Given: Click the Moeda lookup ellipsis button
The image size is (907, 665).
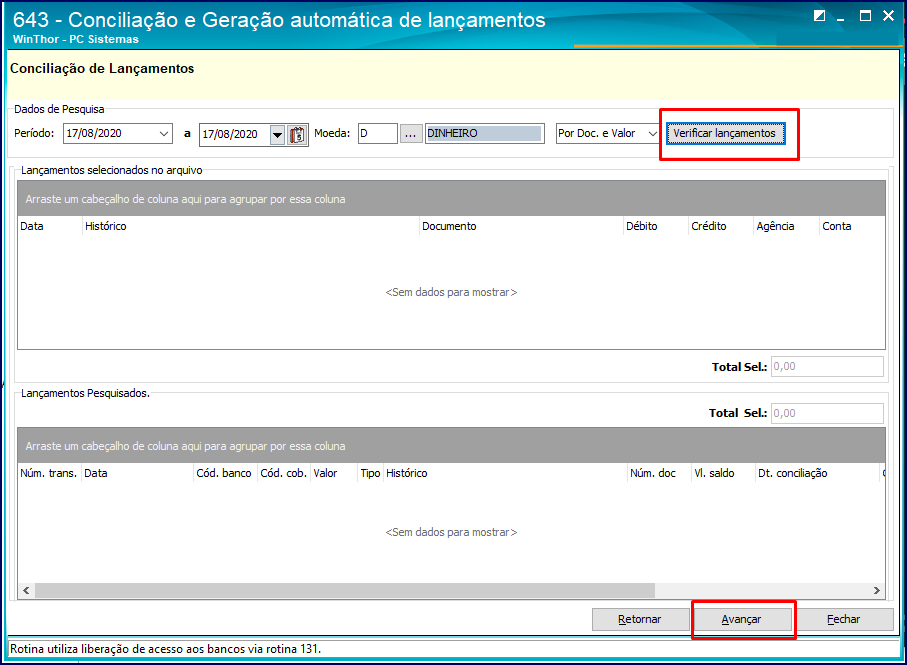Looking at the screenshot, I should [411, 134].
